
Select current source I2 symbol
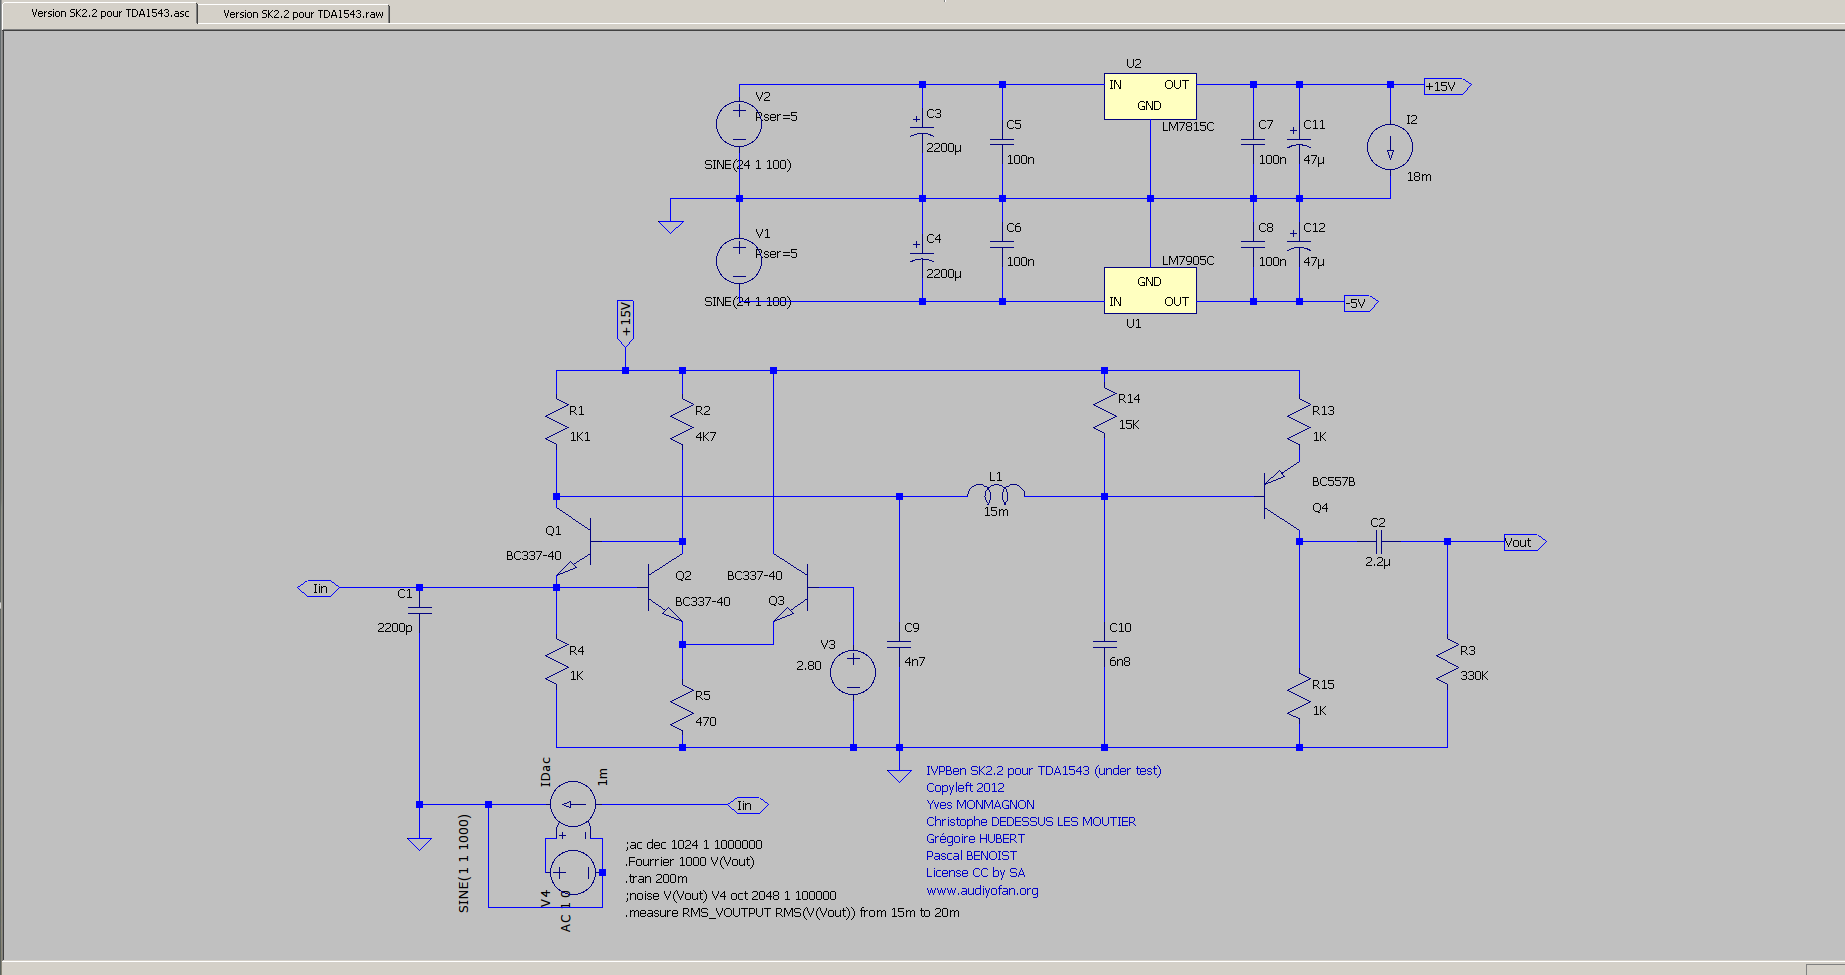[x=1390, y=147]
